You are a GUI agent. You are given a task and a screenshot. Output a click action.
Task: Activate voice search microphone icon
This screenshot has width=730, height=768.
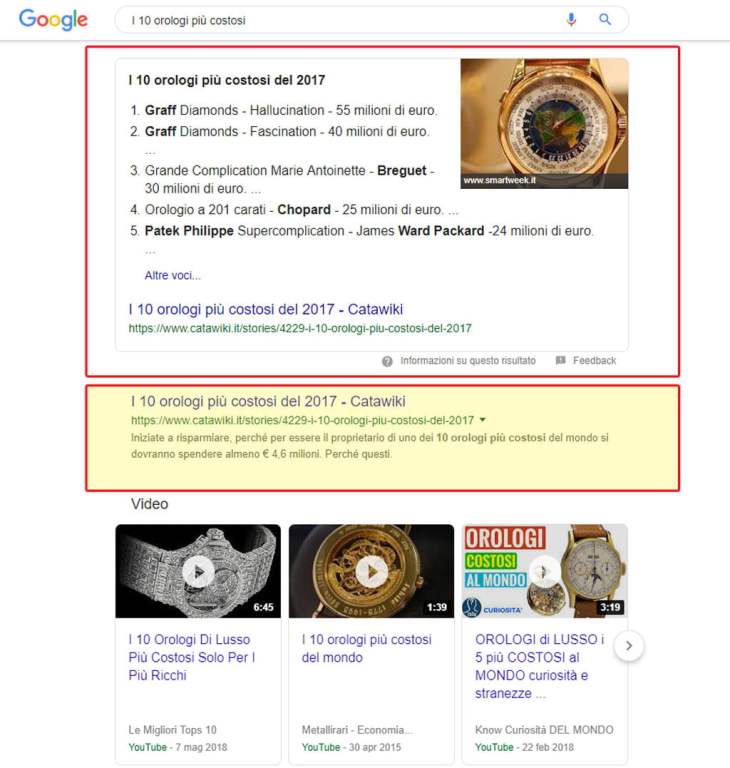click(571, 20)
